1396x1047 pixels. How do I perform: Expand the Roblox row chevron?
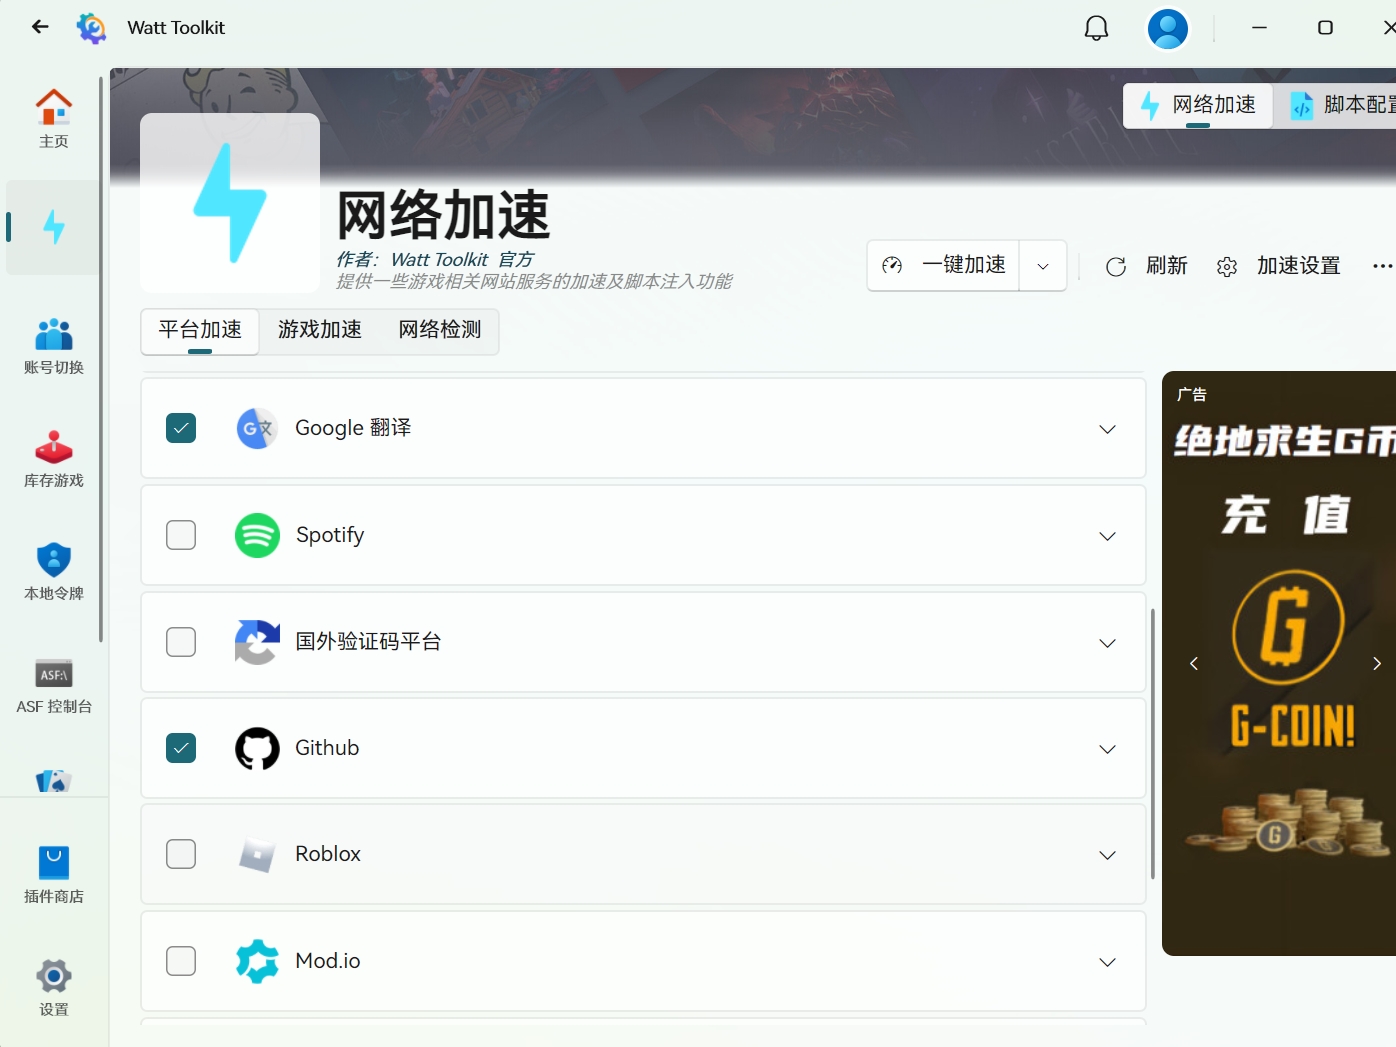[1107, 855]
